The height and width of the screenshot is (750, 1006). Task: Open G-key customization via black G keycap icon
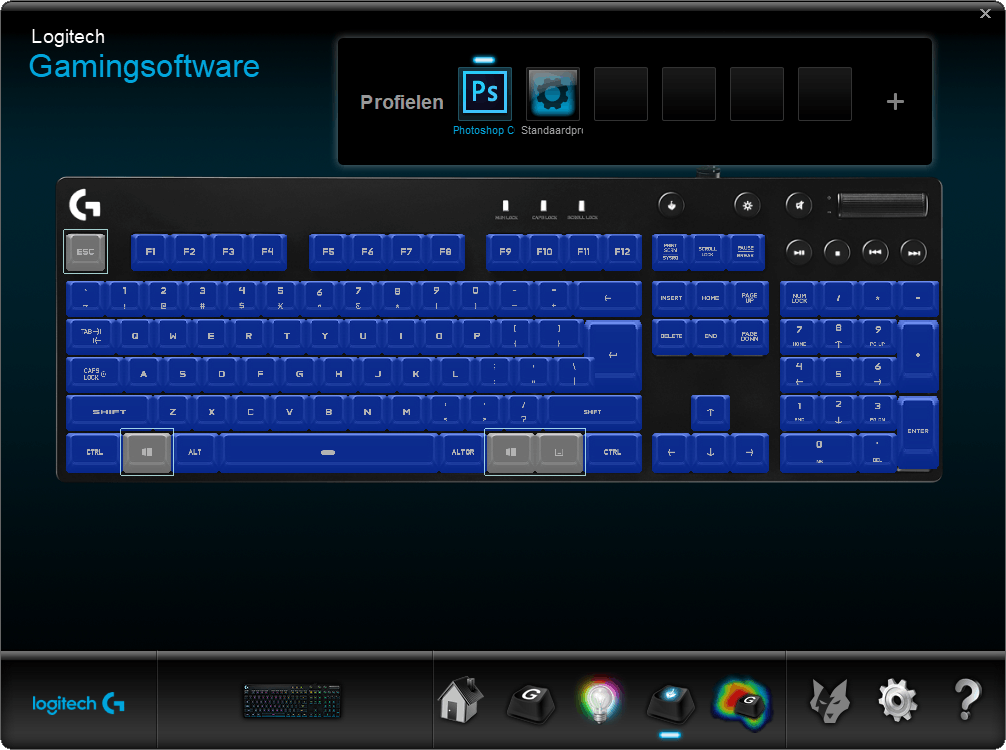coord(531,703)
